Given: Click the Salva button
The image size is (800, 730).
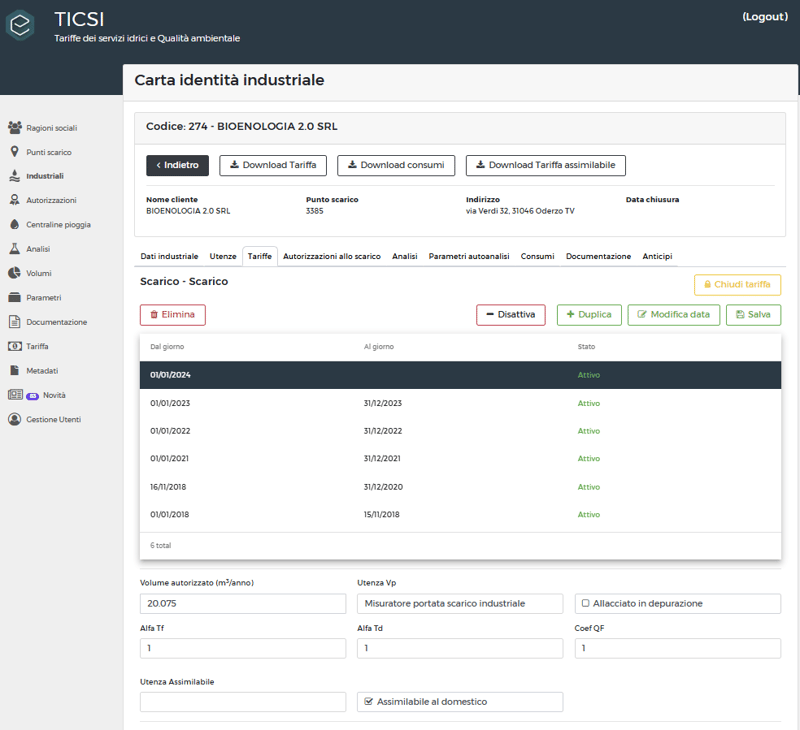Looking at the screenshot, I should (x=753, y=315).
